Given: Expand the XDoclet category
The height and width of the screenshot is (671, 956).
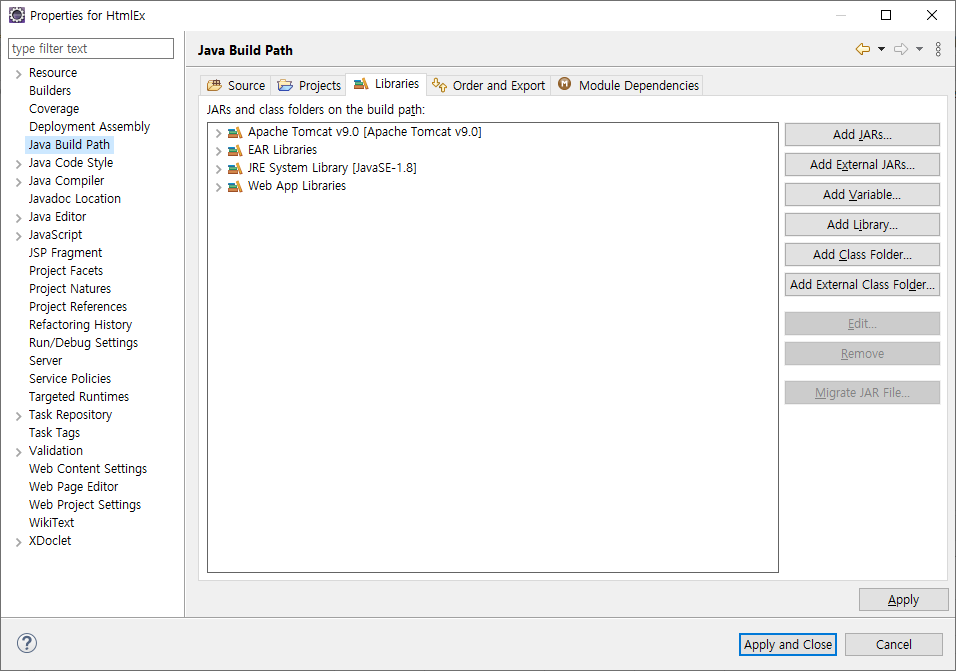Looking at the screenshot, I should pos(18,542).
